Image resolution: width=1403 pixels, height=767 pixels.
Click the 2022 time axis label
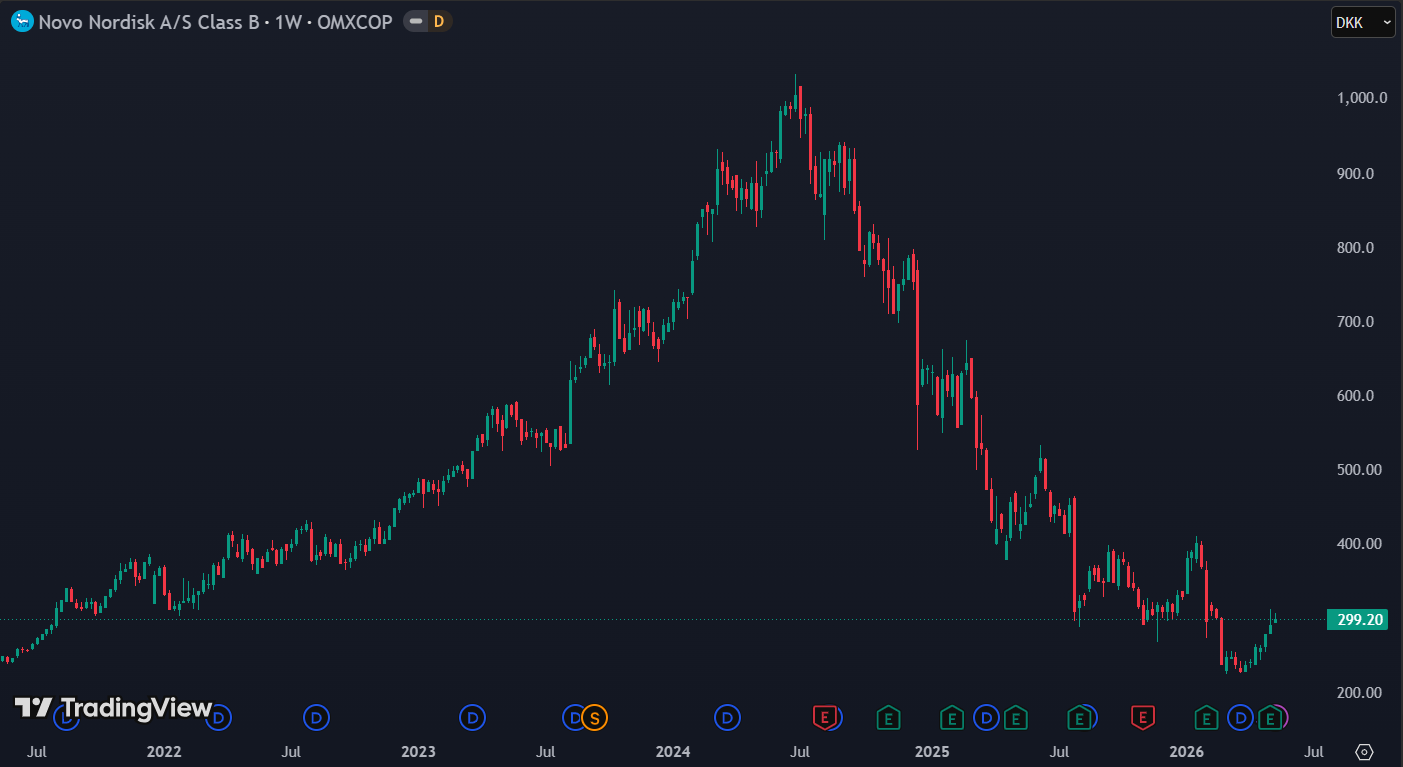[x=163, y=751]
